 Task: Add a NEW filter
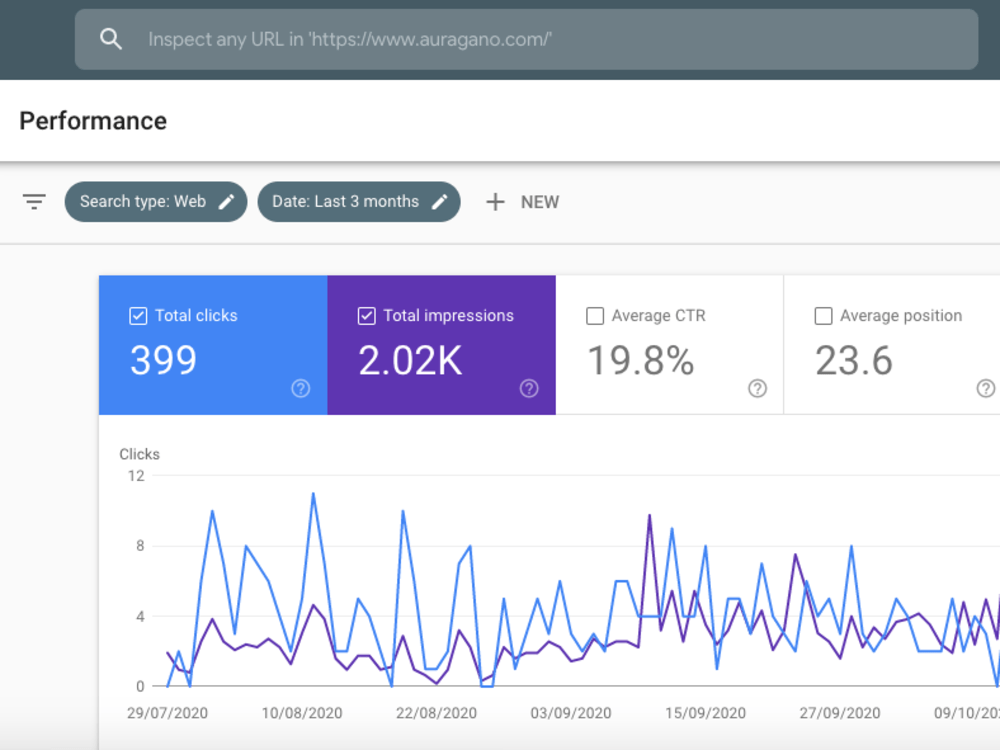coord(522,202)
